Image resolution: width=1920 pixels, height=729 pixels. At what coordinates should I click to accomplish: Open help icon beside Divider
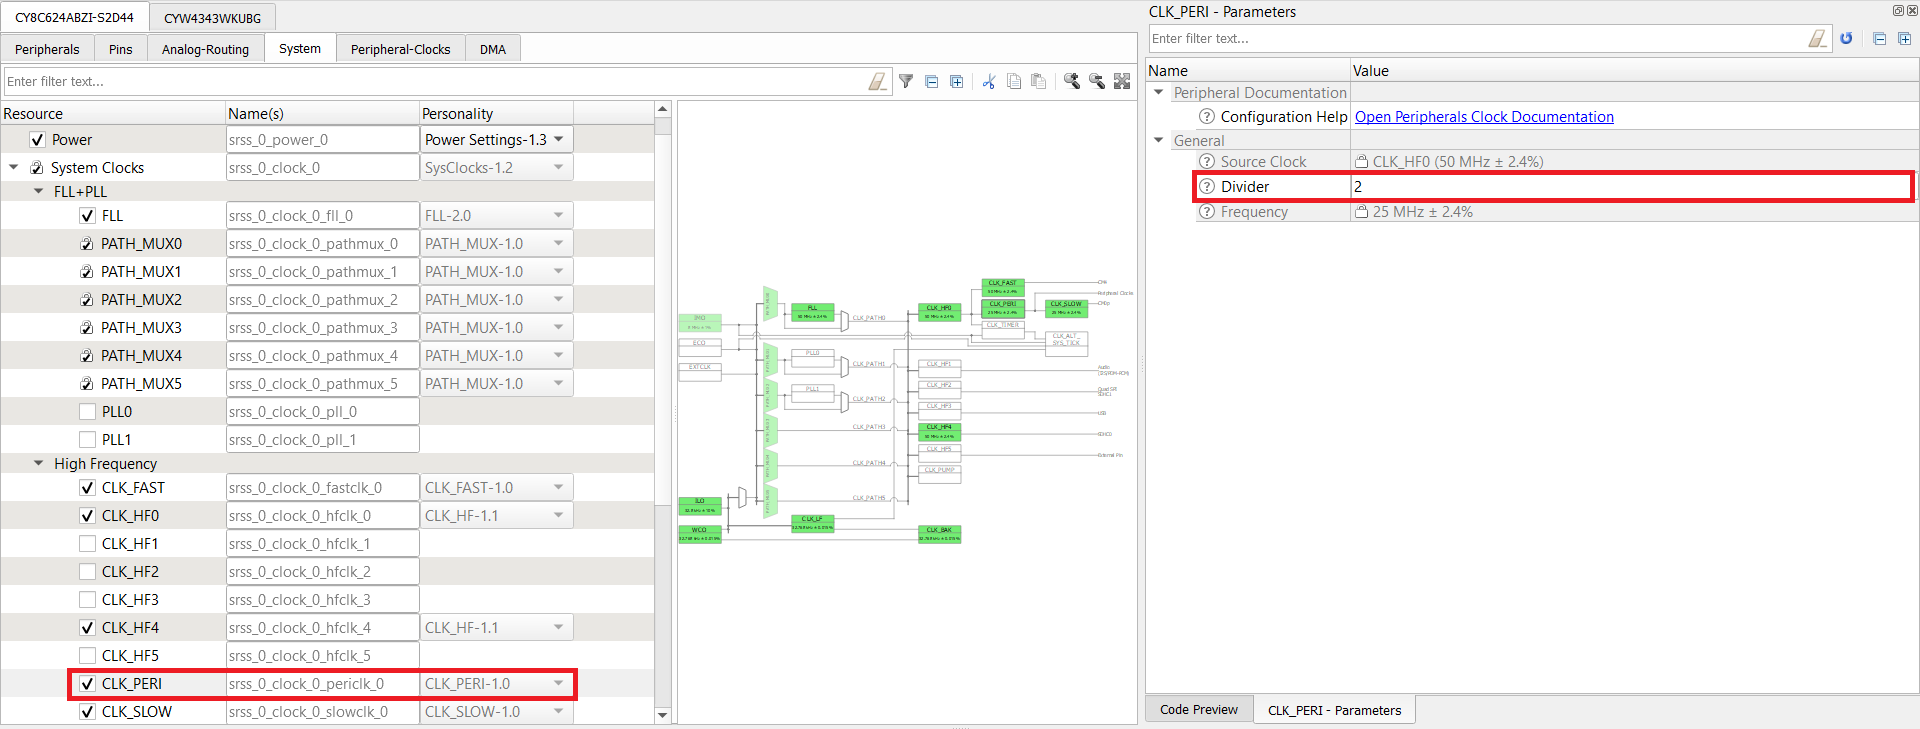coord(1207,187)
